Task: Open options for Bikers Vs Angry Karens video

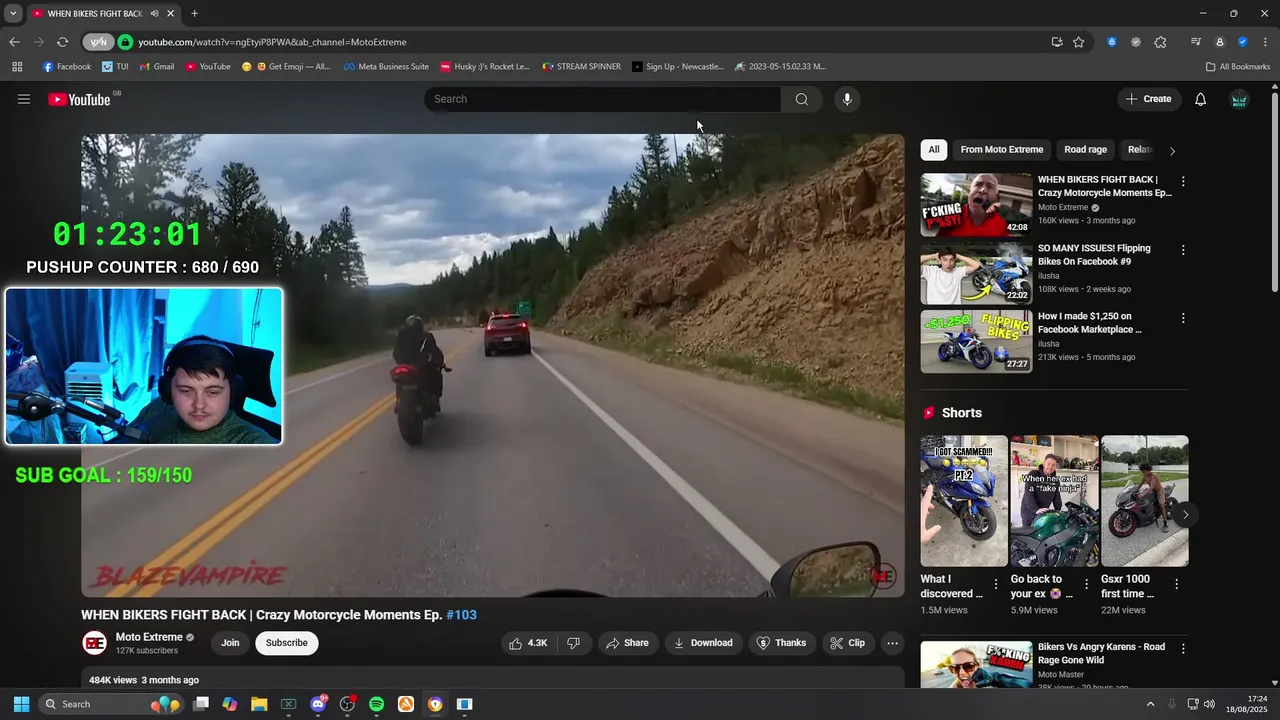Action: coord(1183,649)
